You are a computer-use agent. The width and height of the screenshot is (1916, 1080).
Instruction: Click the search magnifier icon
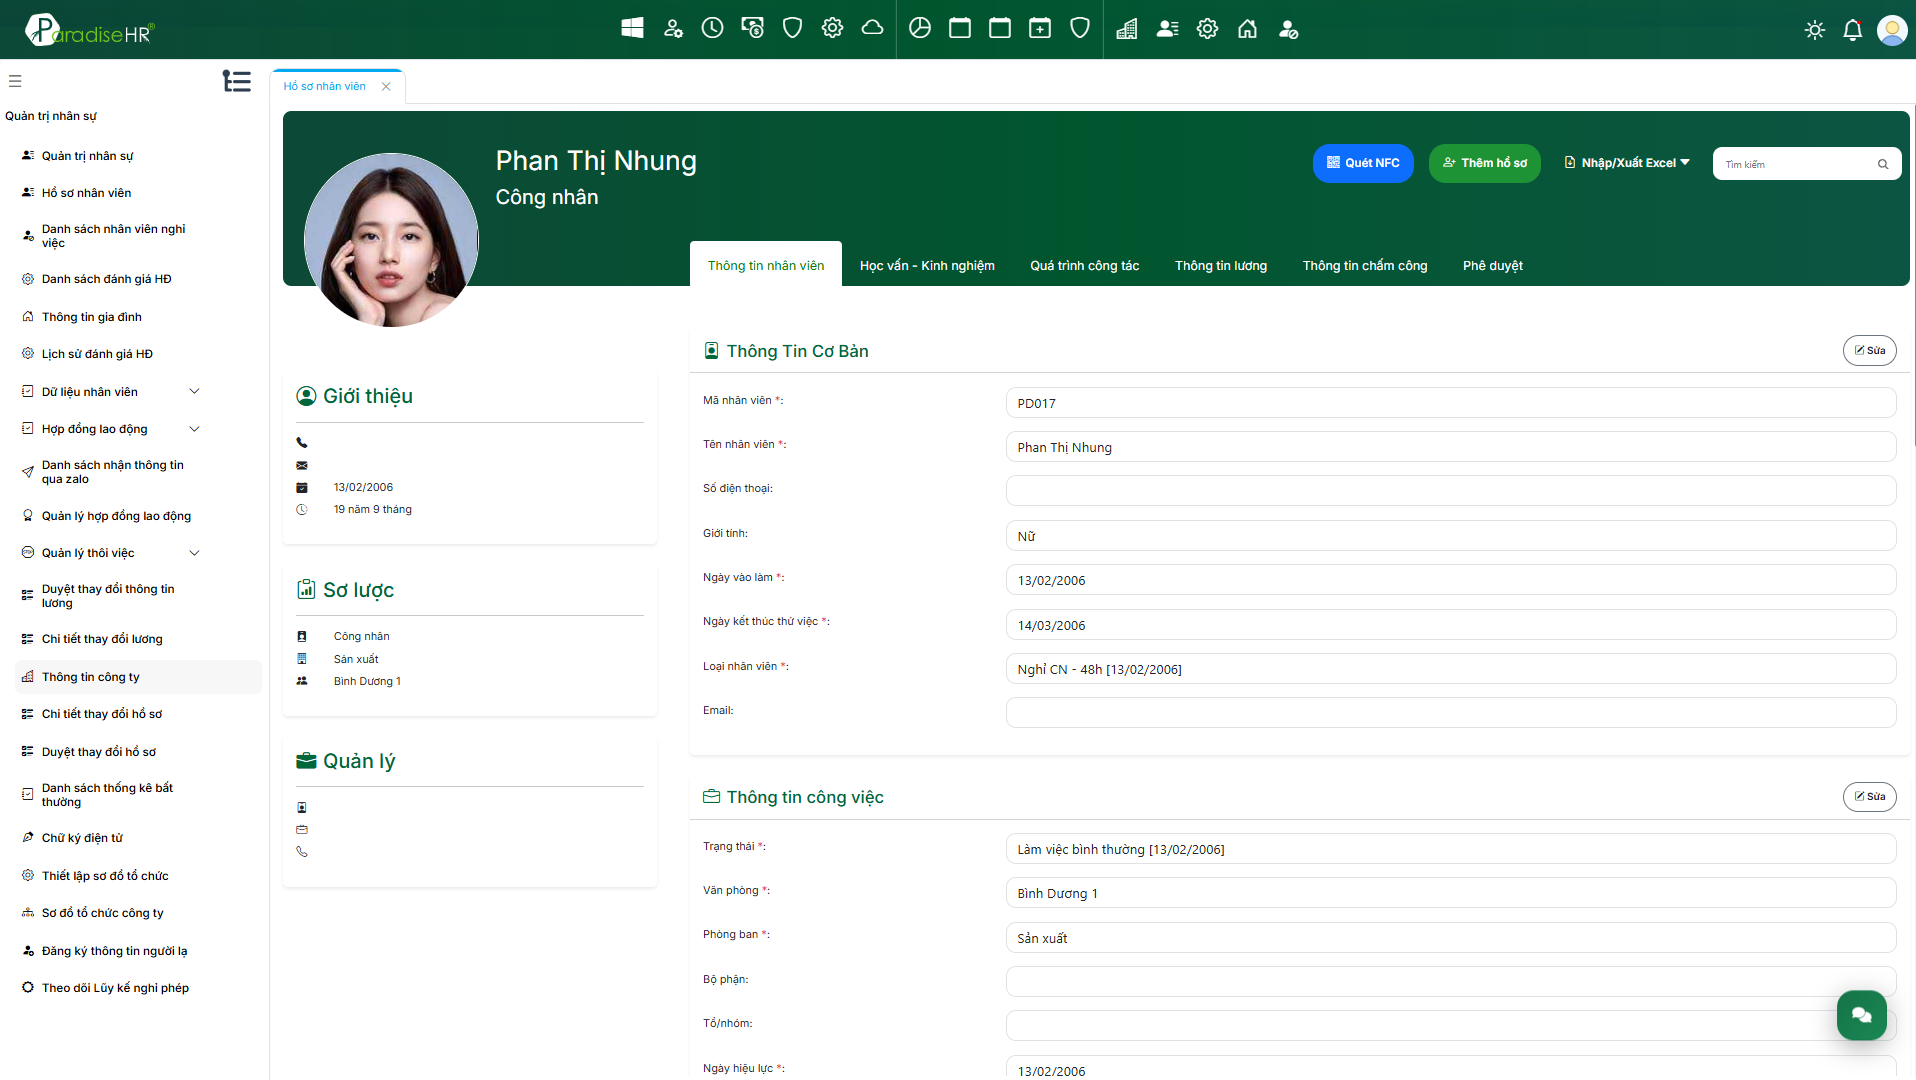point(1883,164)
